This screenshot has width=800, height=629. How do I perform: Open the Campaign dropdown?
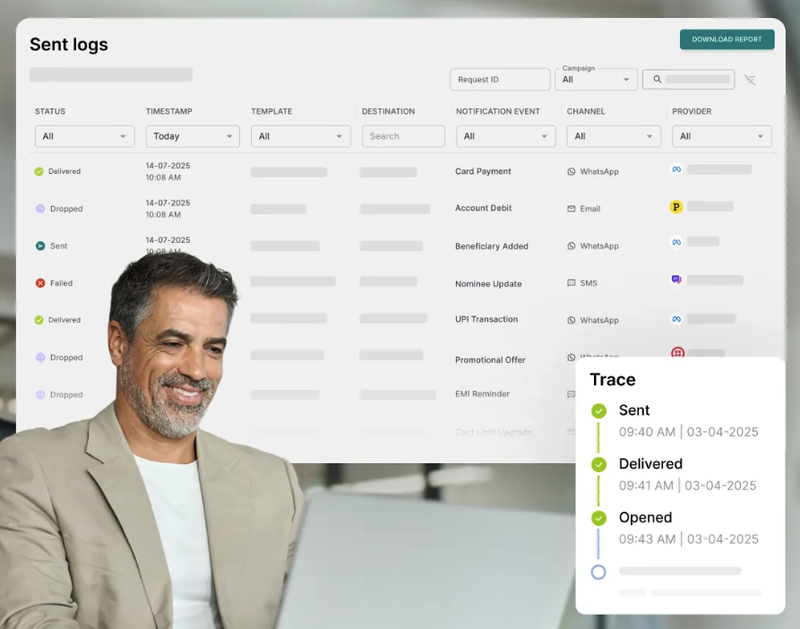598,79
